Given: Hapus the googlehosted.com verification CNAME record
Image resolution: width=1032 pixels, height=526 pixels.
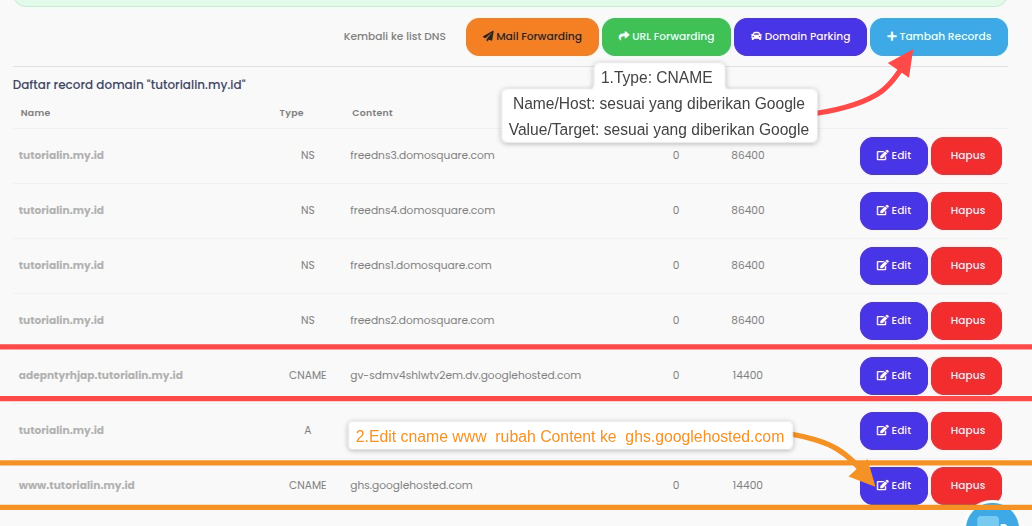Looking at the screenshot, I should click(966, 376).
